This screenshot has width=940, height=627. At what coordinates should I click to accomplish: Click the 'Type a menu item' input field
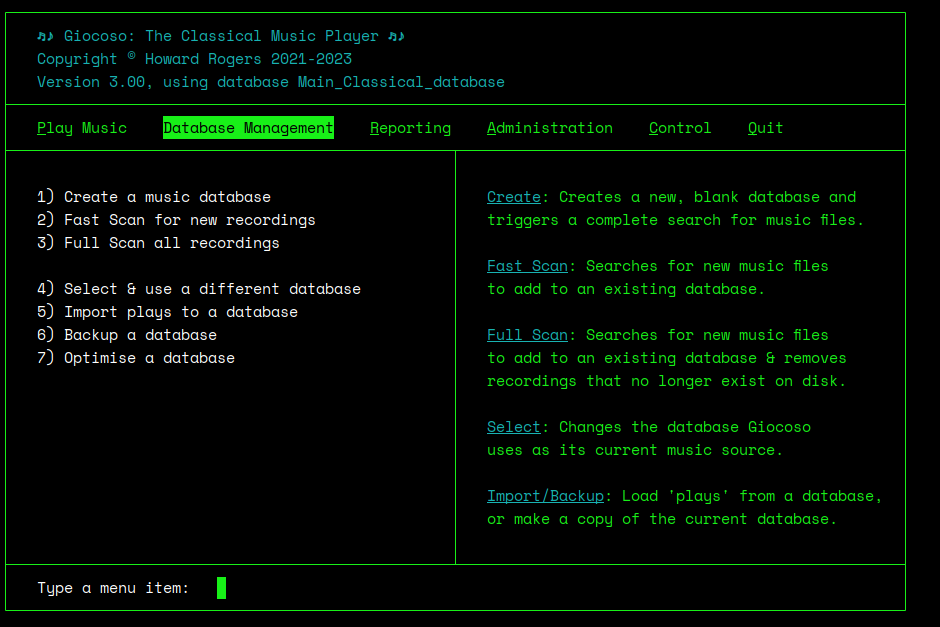point(221,588)
